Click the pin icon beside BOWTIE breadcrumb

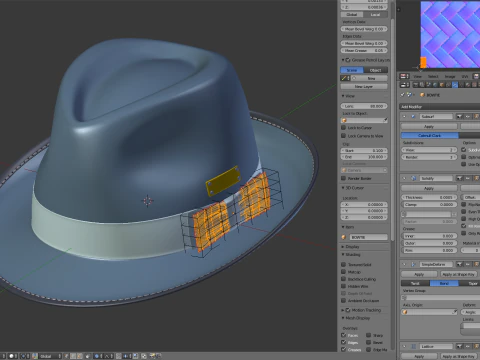(x=402, y=95)
